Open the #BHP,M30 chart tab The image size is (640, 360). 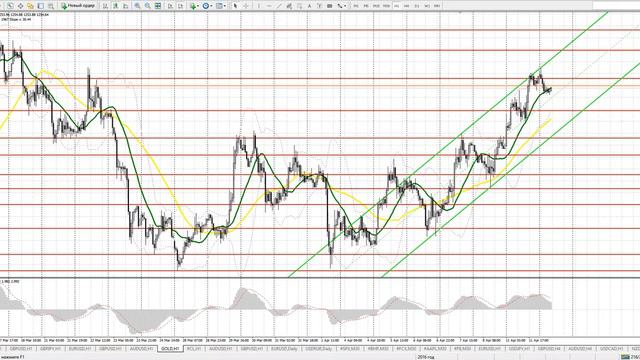pyautogui.click(x=378, y=349)
